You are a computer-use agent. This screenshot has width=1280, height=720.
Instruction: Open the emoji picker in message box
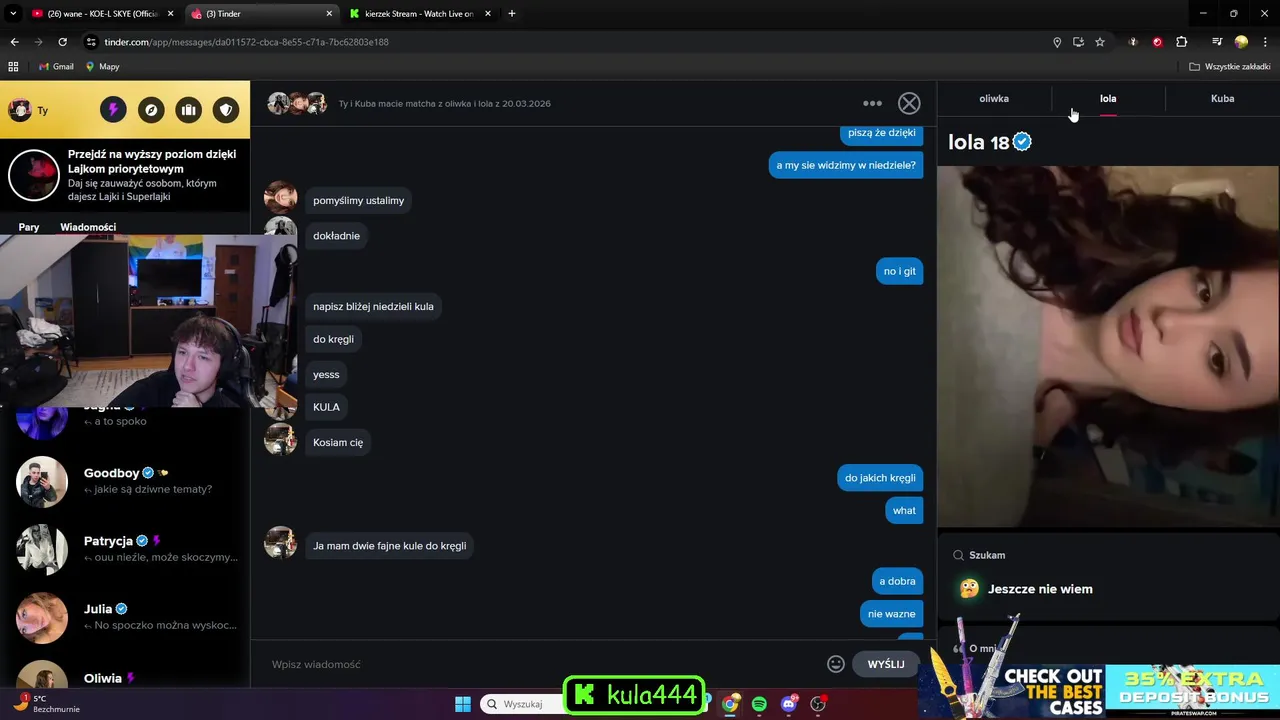coord(836,664)
